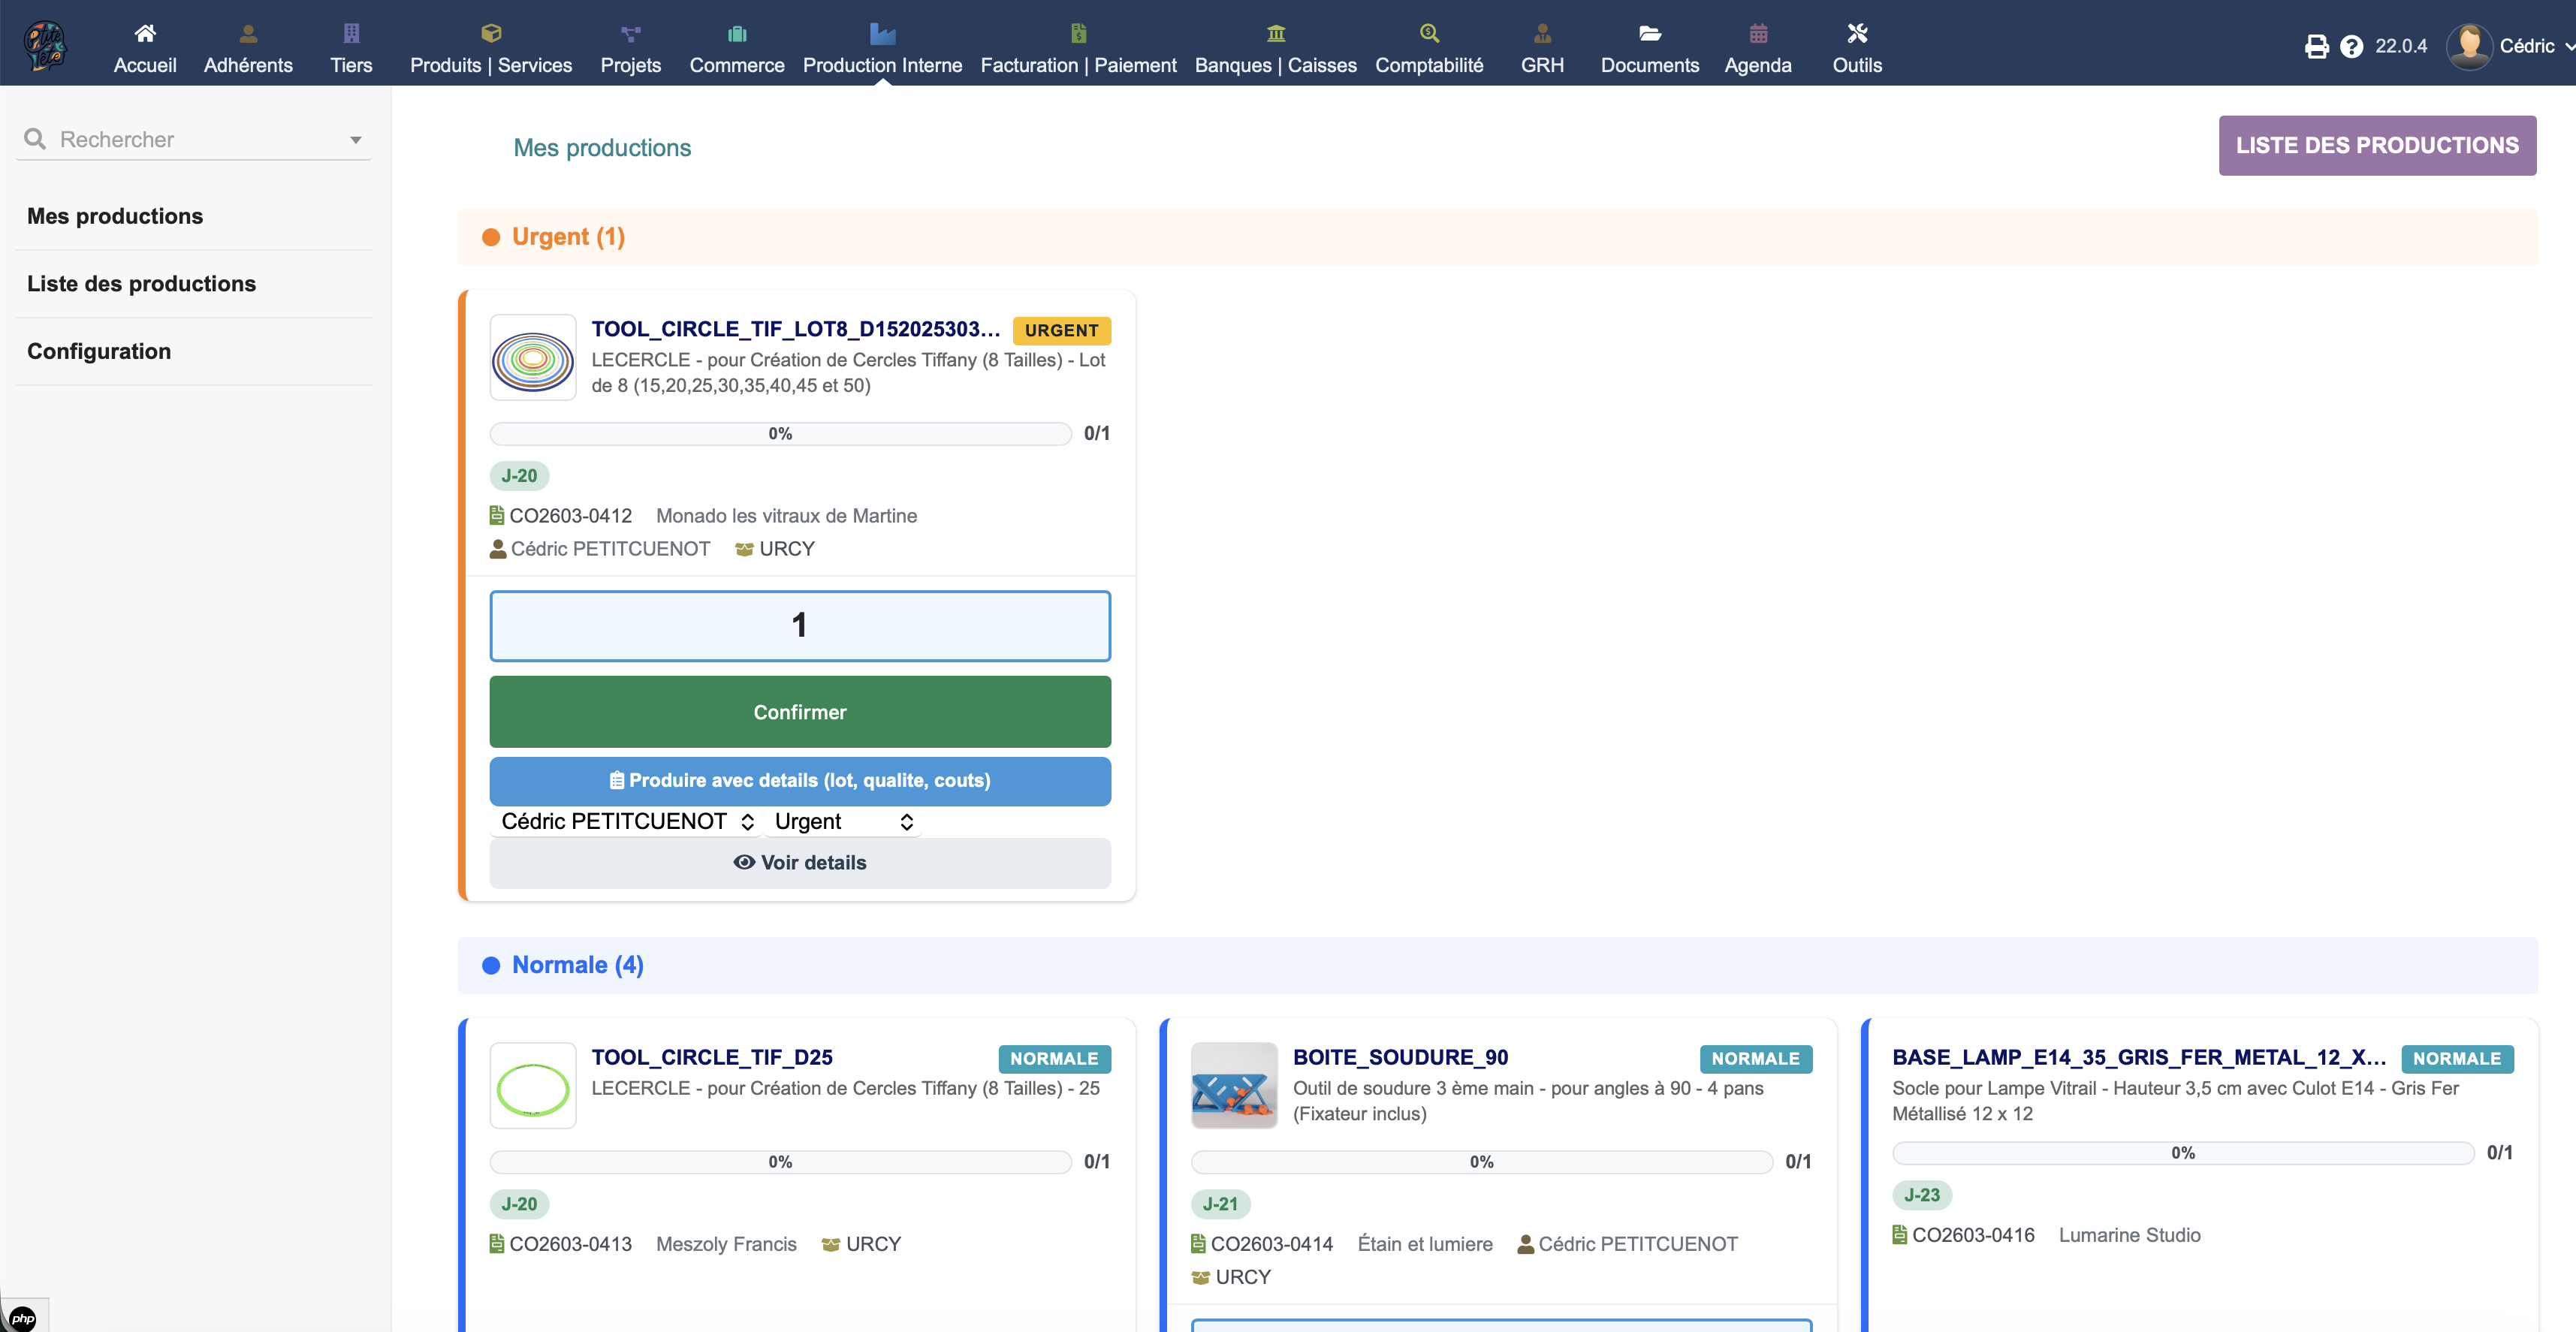Open the Cédric PETITCUENOT assignee dropdown

pyautogui.click(x=627, y=821)
